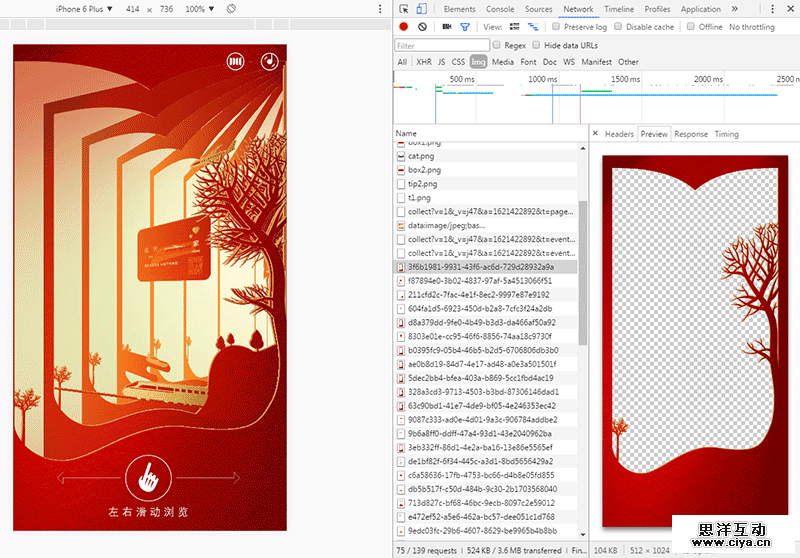Click the rotate device orientation icon

[230, 9]
